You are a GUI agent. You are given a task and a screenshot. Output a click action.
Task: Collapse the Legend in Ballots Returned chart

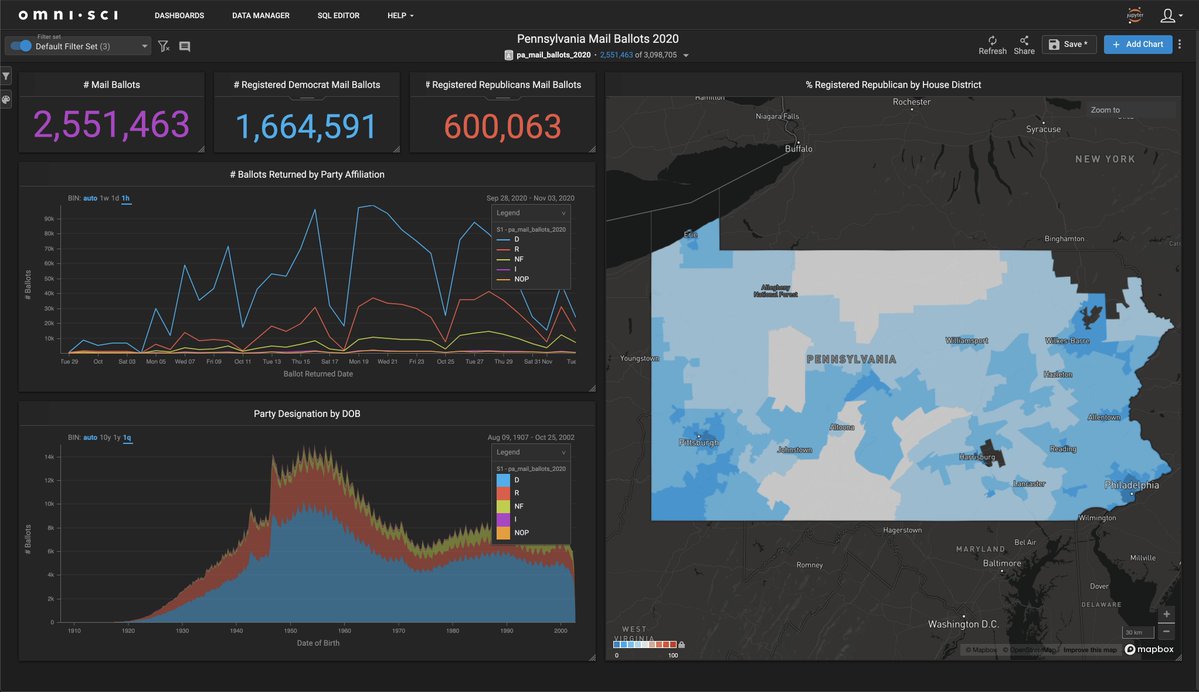pyautogui.click(x=563, y=213)
